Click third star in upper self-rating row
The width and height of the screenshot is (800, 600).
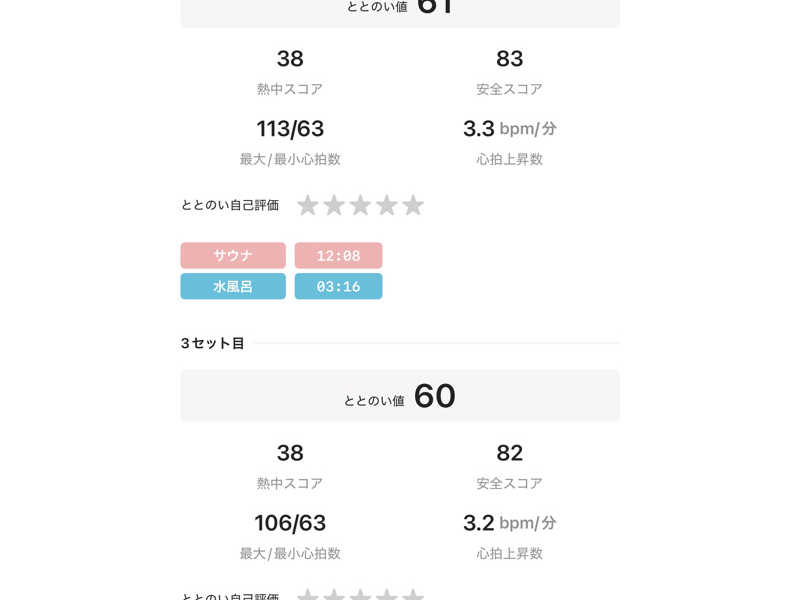click(x=360, y=206)
